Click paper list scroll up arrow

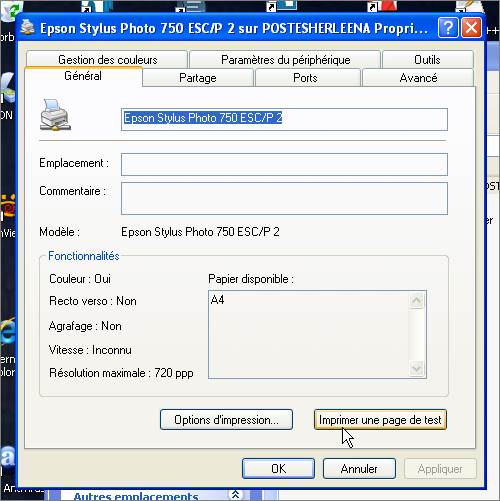coord(416,301)
